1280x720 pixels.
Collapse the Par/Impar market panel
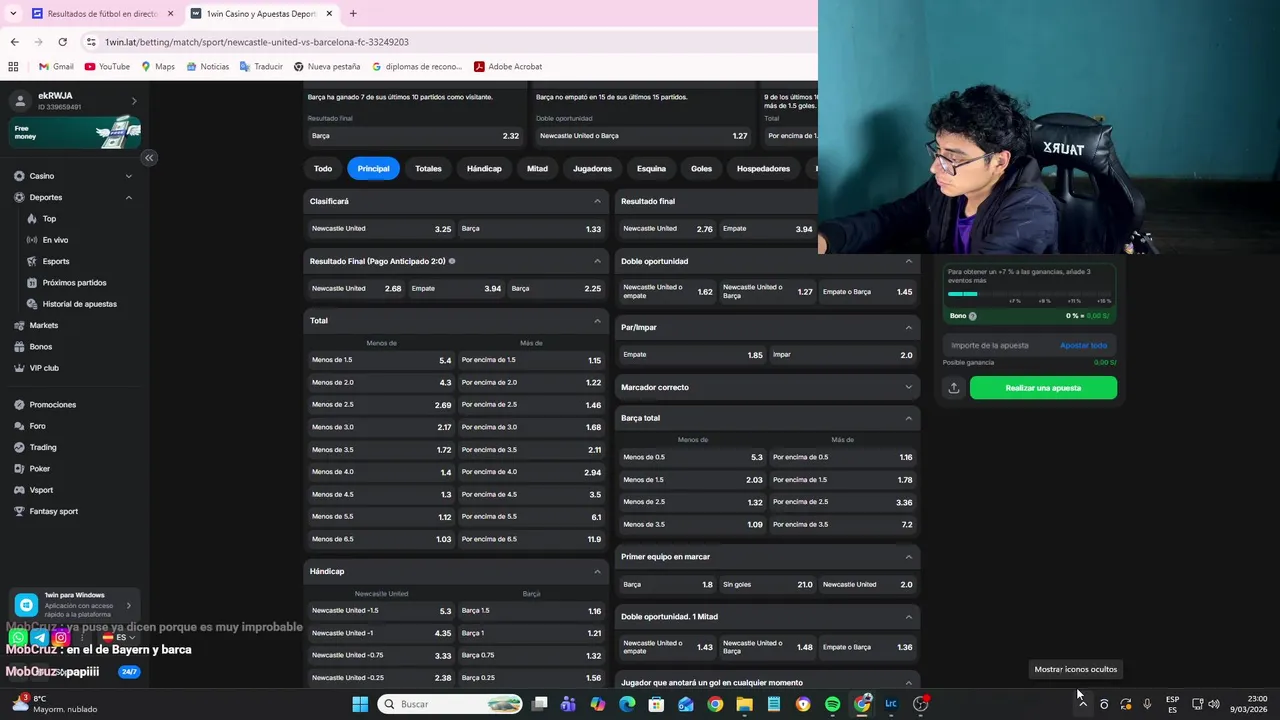(x=908, y=327)
